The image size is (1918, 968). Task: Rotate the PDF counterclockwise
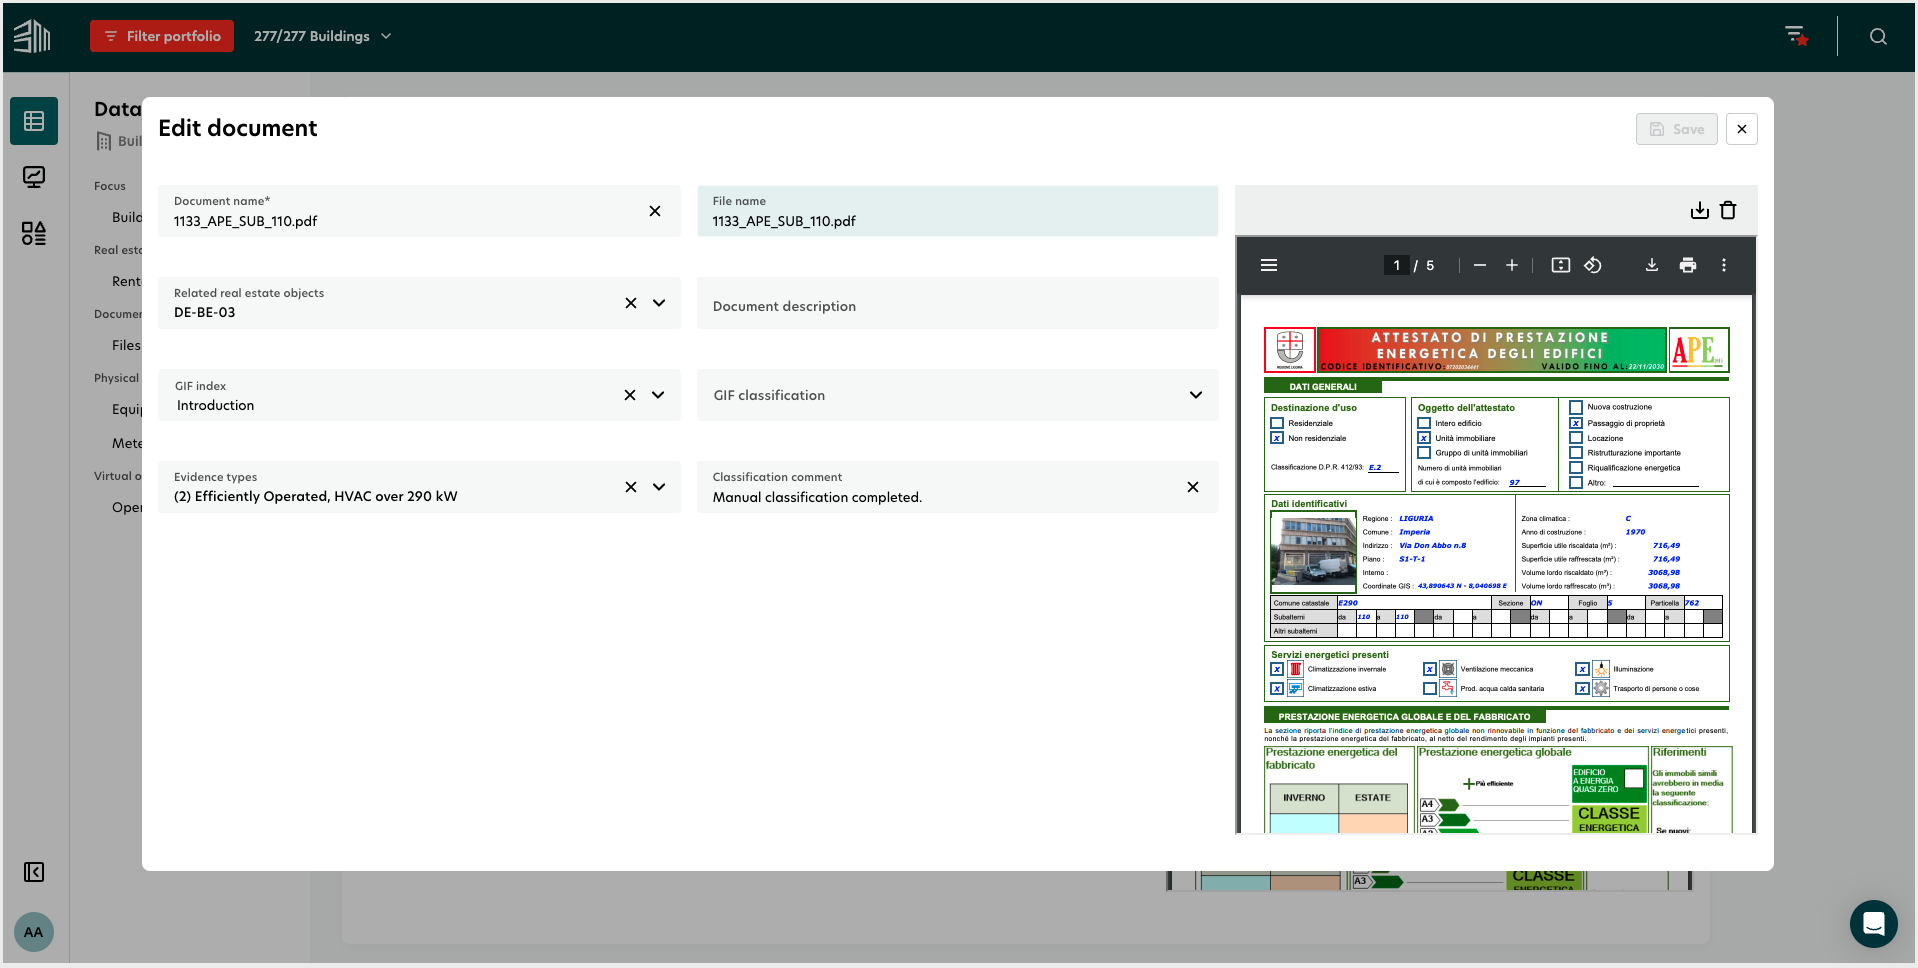[x=1593, y=265]
